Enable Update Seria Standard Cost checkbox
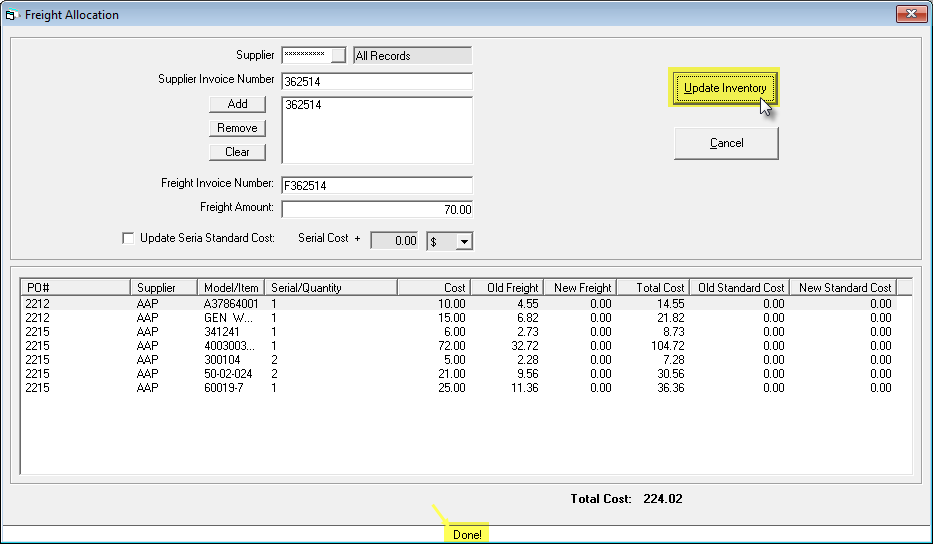Viewport: 933px width, 544px height. tap(128, 238)
